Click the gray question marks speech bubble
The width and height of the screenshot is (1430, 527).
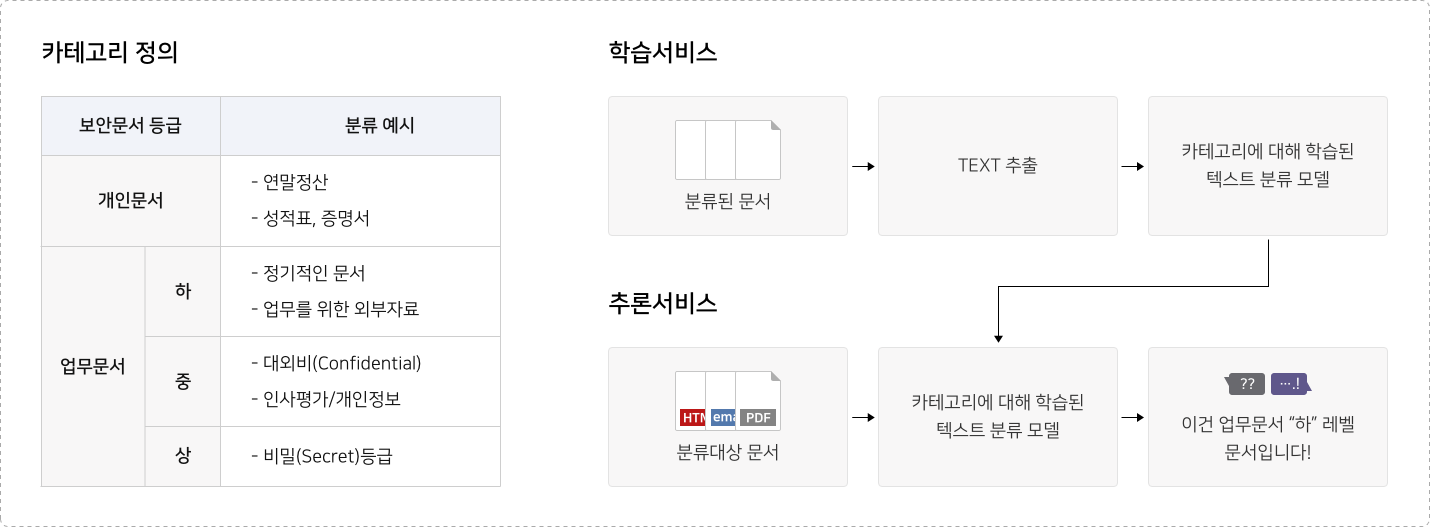click(x=1246, y=384)
